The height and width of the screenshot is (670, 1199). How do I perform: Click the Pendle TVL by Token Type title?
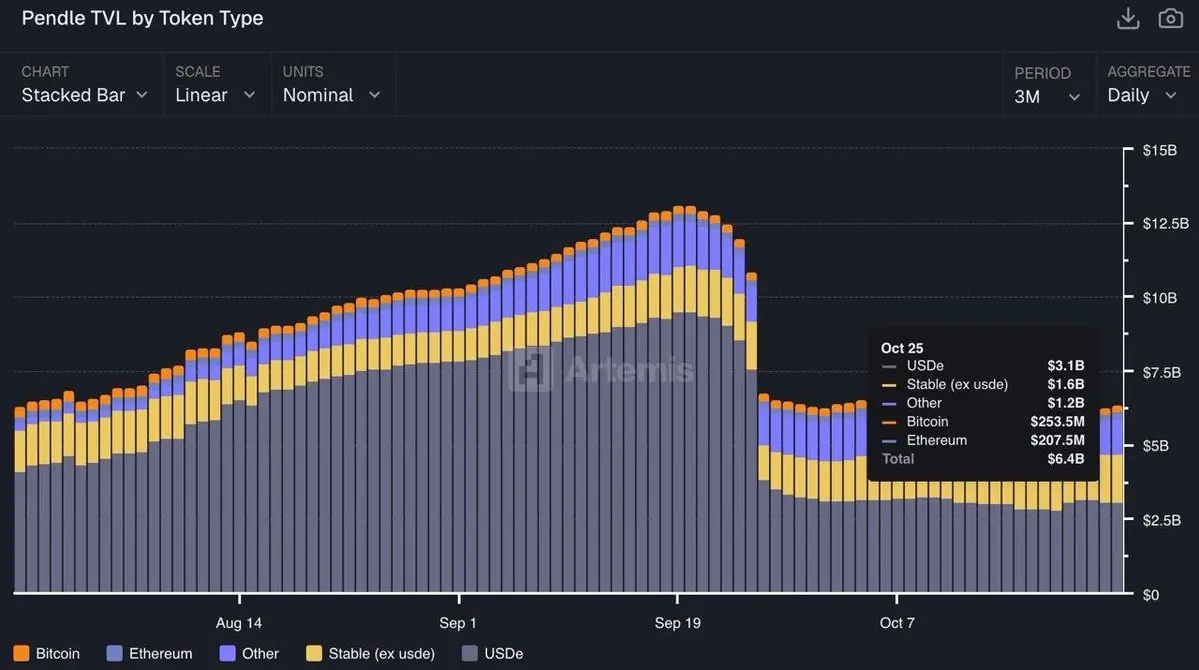(142, 18)
